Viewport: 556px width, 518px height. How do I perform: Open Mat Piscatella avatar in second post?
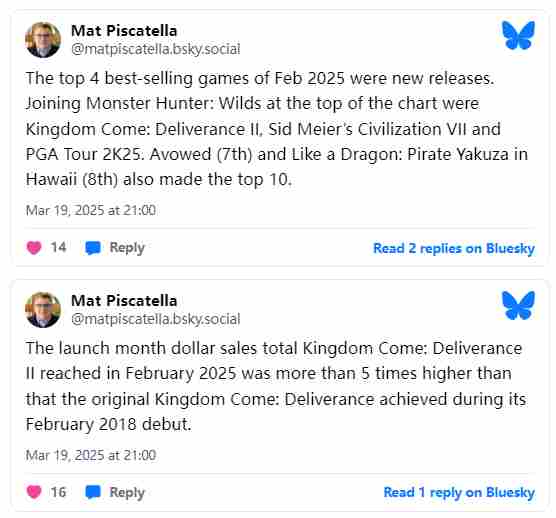[43, 310]
